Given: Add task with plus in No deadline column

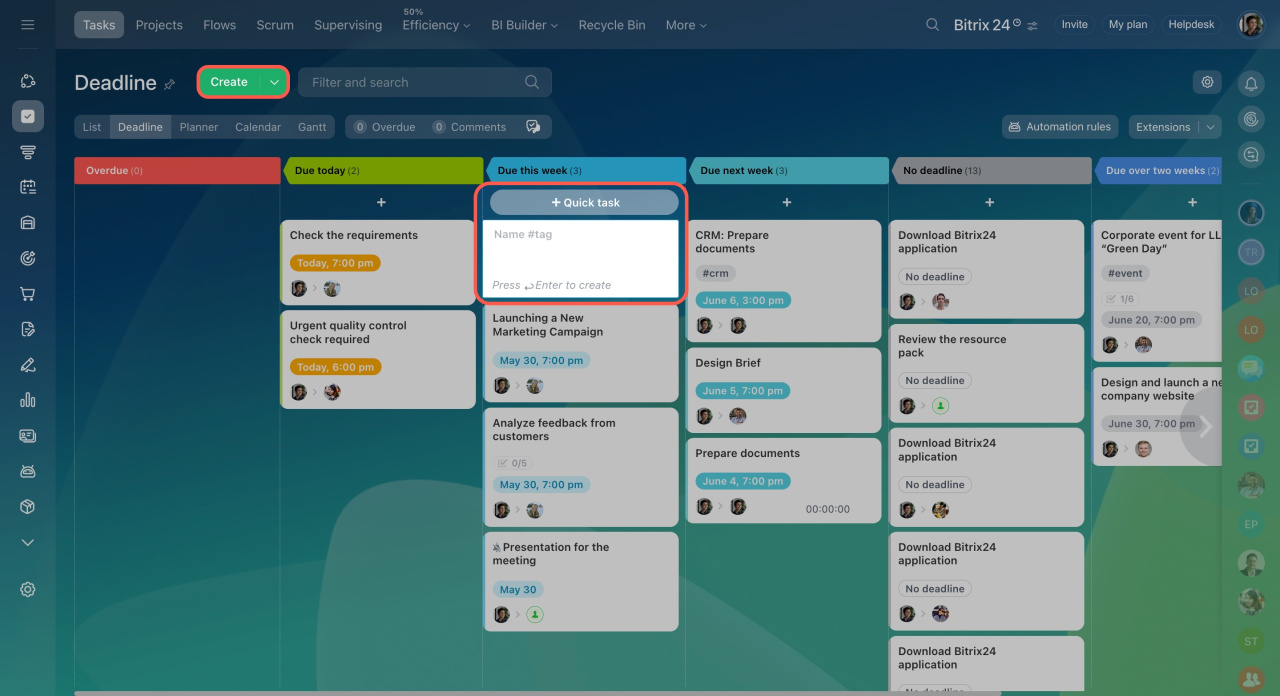Looking at the screenshot, I should (x=989, y=202).
